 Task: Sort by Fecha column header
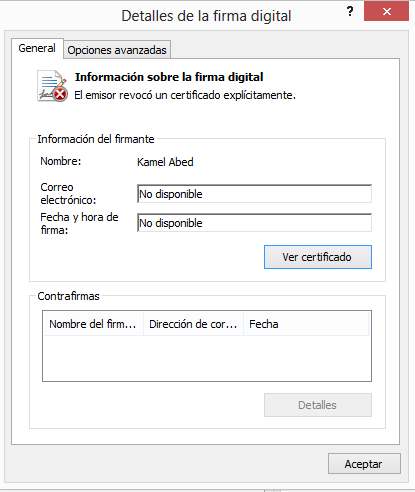pyautogui.click(x=306, y=324)
